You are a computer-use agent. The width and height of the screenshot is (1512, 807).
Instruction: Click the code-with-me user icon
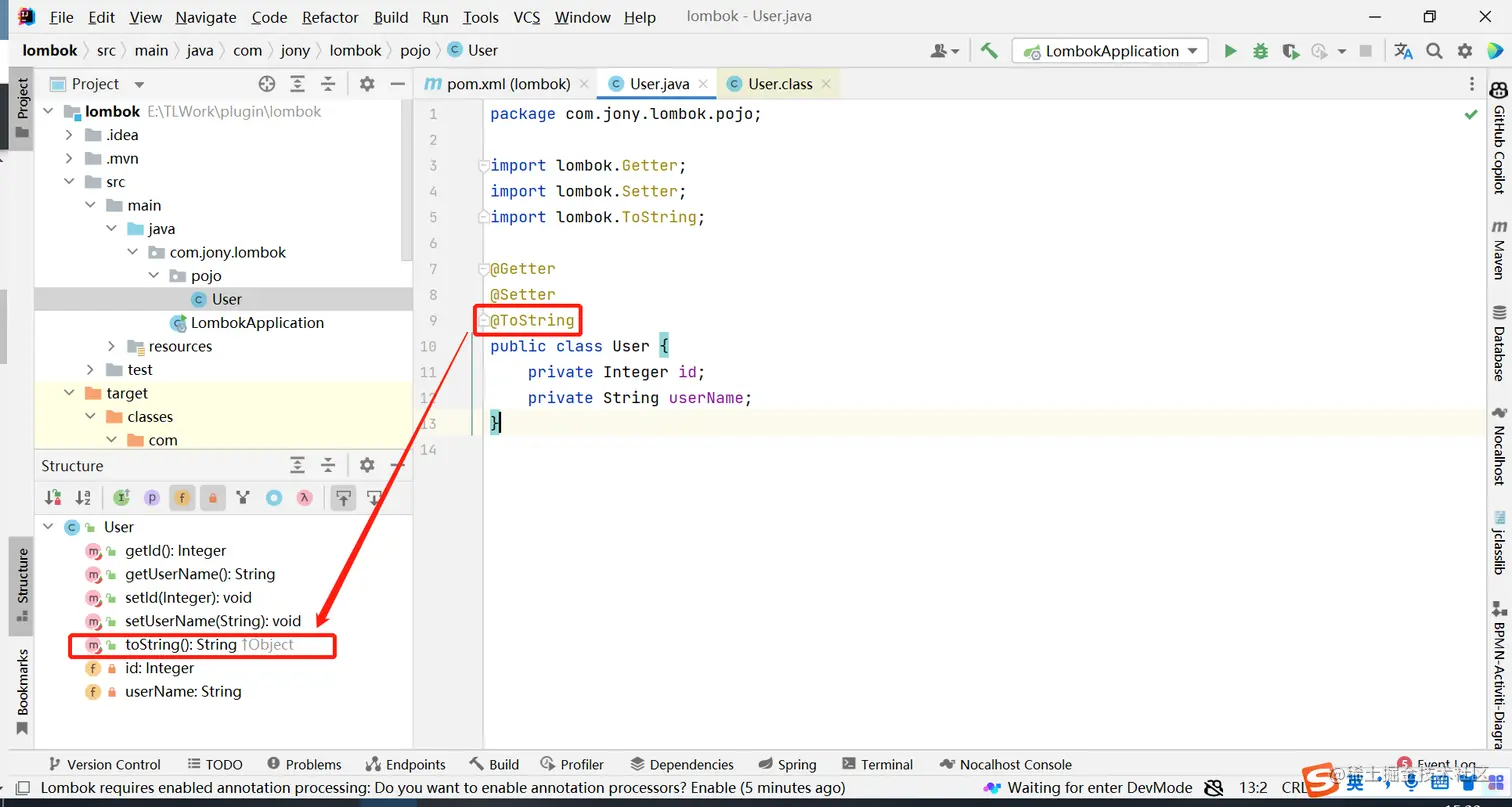click(945, 51)
